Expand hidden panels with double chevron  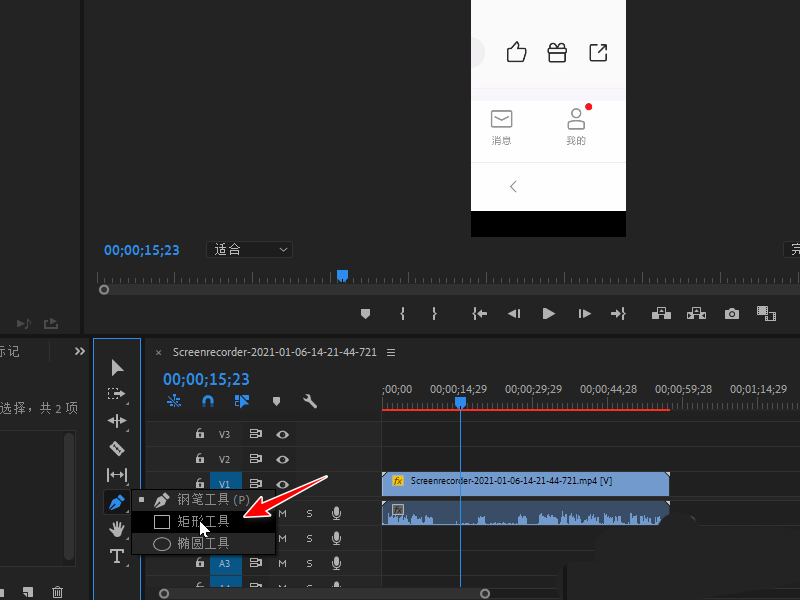click(80, 351)
